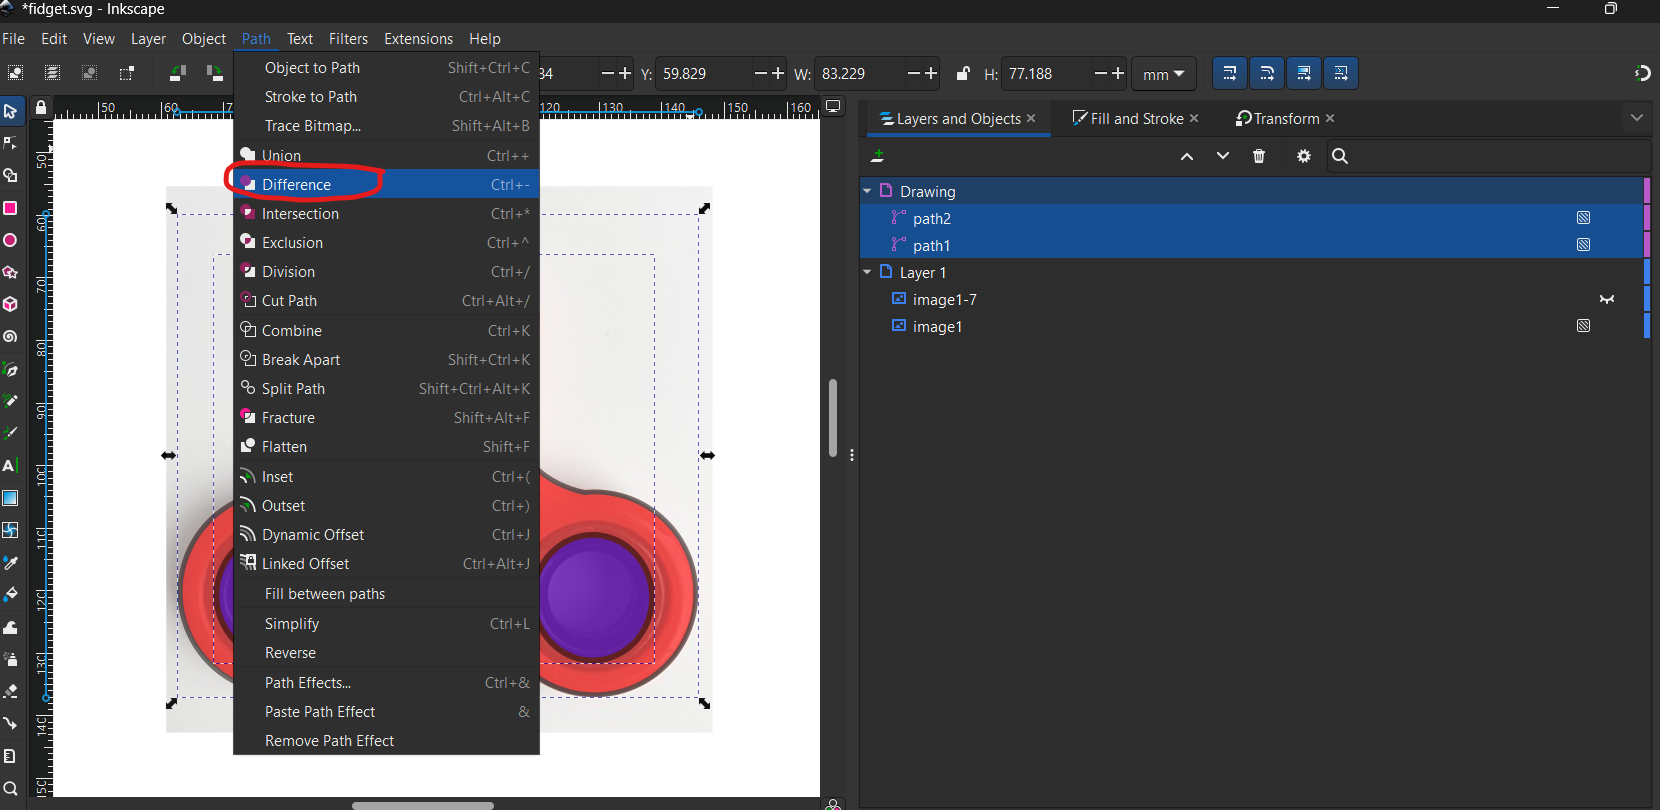Switch to the Fill and Stroke tab
The height and width of the screenshot is (810, 1660).
tap(1136, 118)
